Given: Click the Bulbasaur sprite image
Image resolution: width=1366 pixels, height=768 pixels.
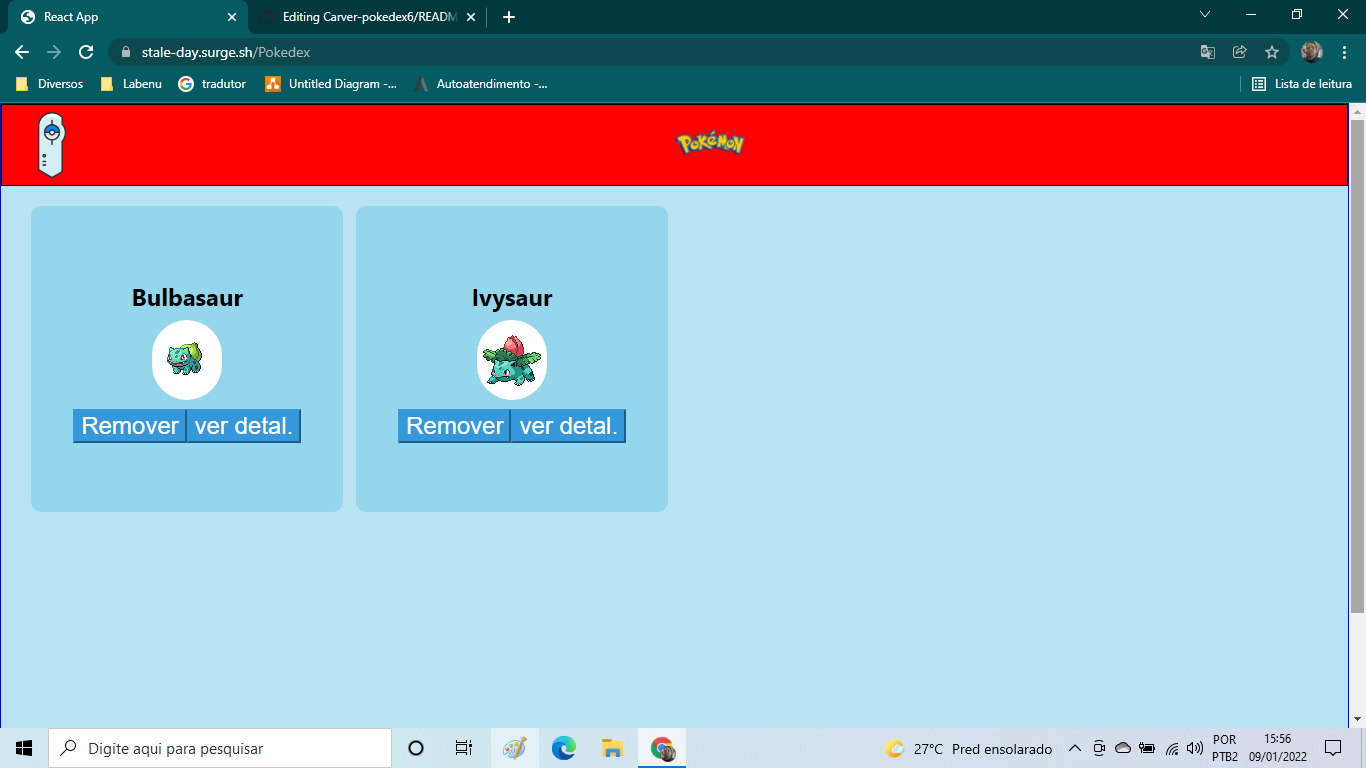Looking at the screenshot, I should [x=186, y=360].
